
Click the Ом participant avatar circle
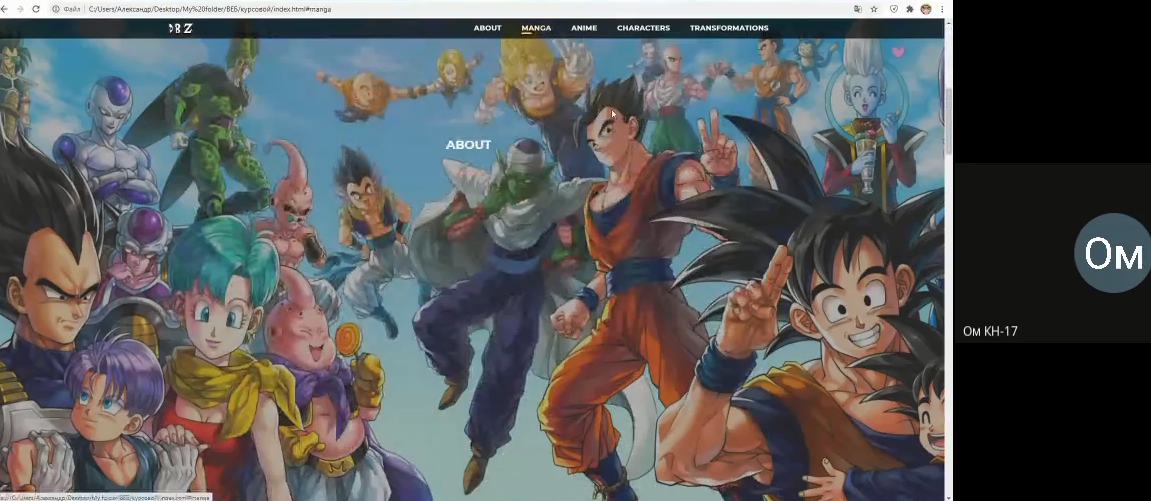pyautogui.click(x=1112, y=254)
